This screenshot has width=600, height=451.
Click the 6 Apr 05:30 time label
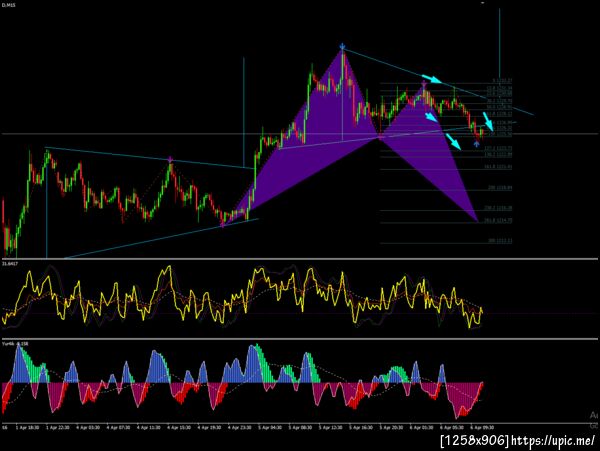pos(452,427)
